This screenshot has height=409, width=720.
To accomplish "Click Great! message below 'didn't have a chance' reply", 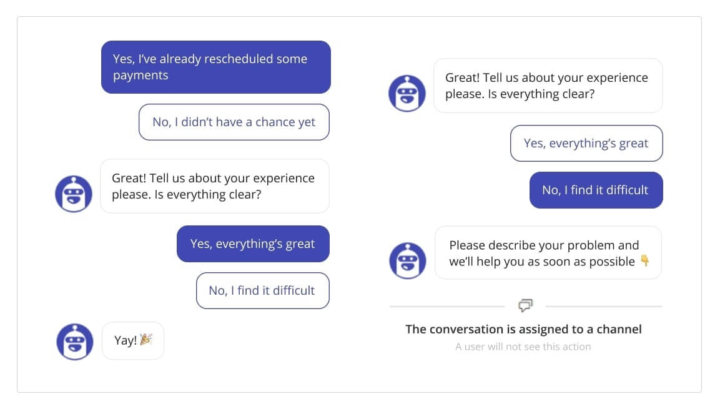I will 214,186.
